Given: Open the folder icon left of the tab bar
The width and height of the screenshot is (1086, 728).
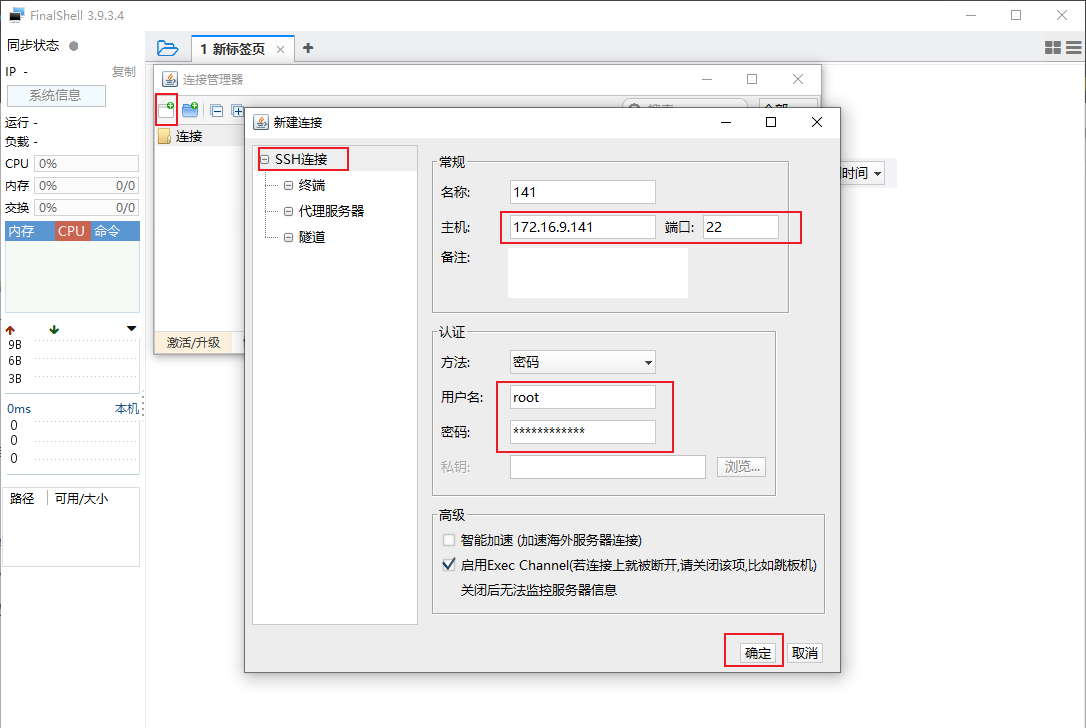Looking at the screenshot, I should click(167, 47).
